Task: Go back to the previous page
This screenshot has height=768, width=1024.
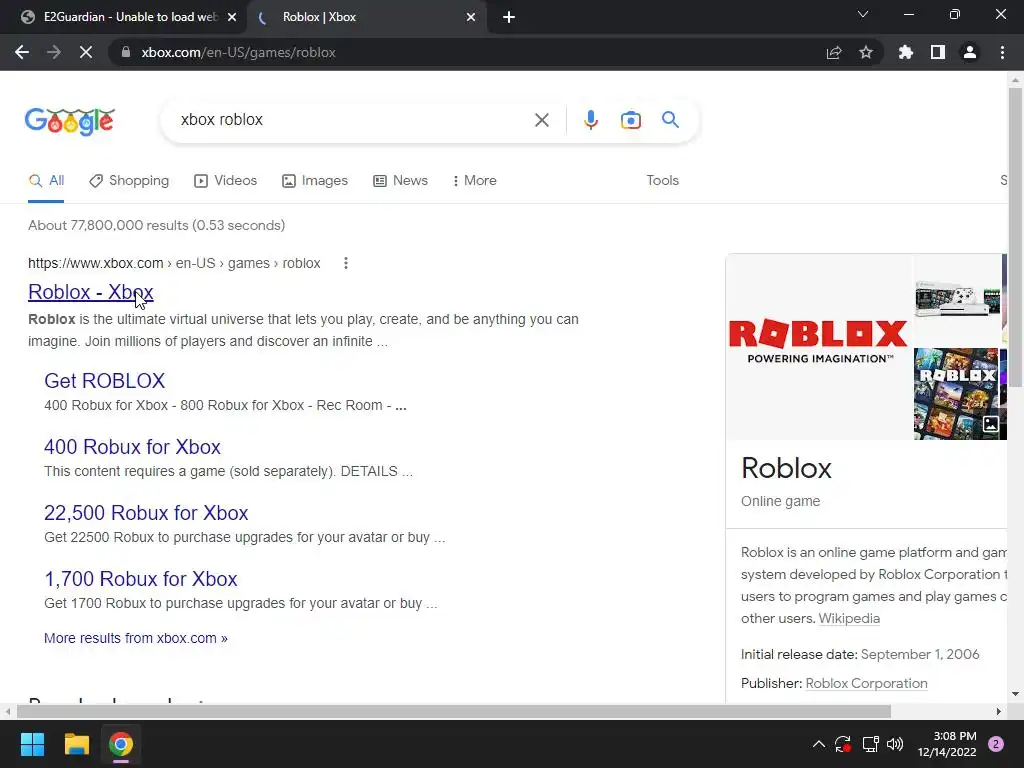Action: [x=22, y=52]
